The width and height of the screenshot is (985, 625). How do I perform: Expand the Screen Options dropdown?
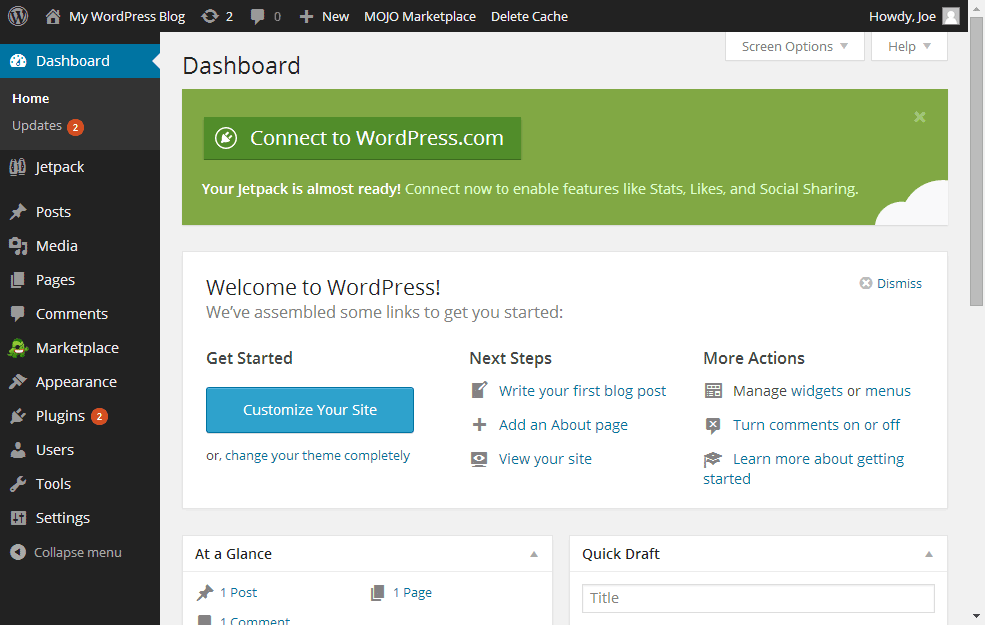795,46
